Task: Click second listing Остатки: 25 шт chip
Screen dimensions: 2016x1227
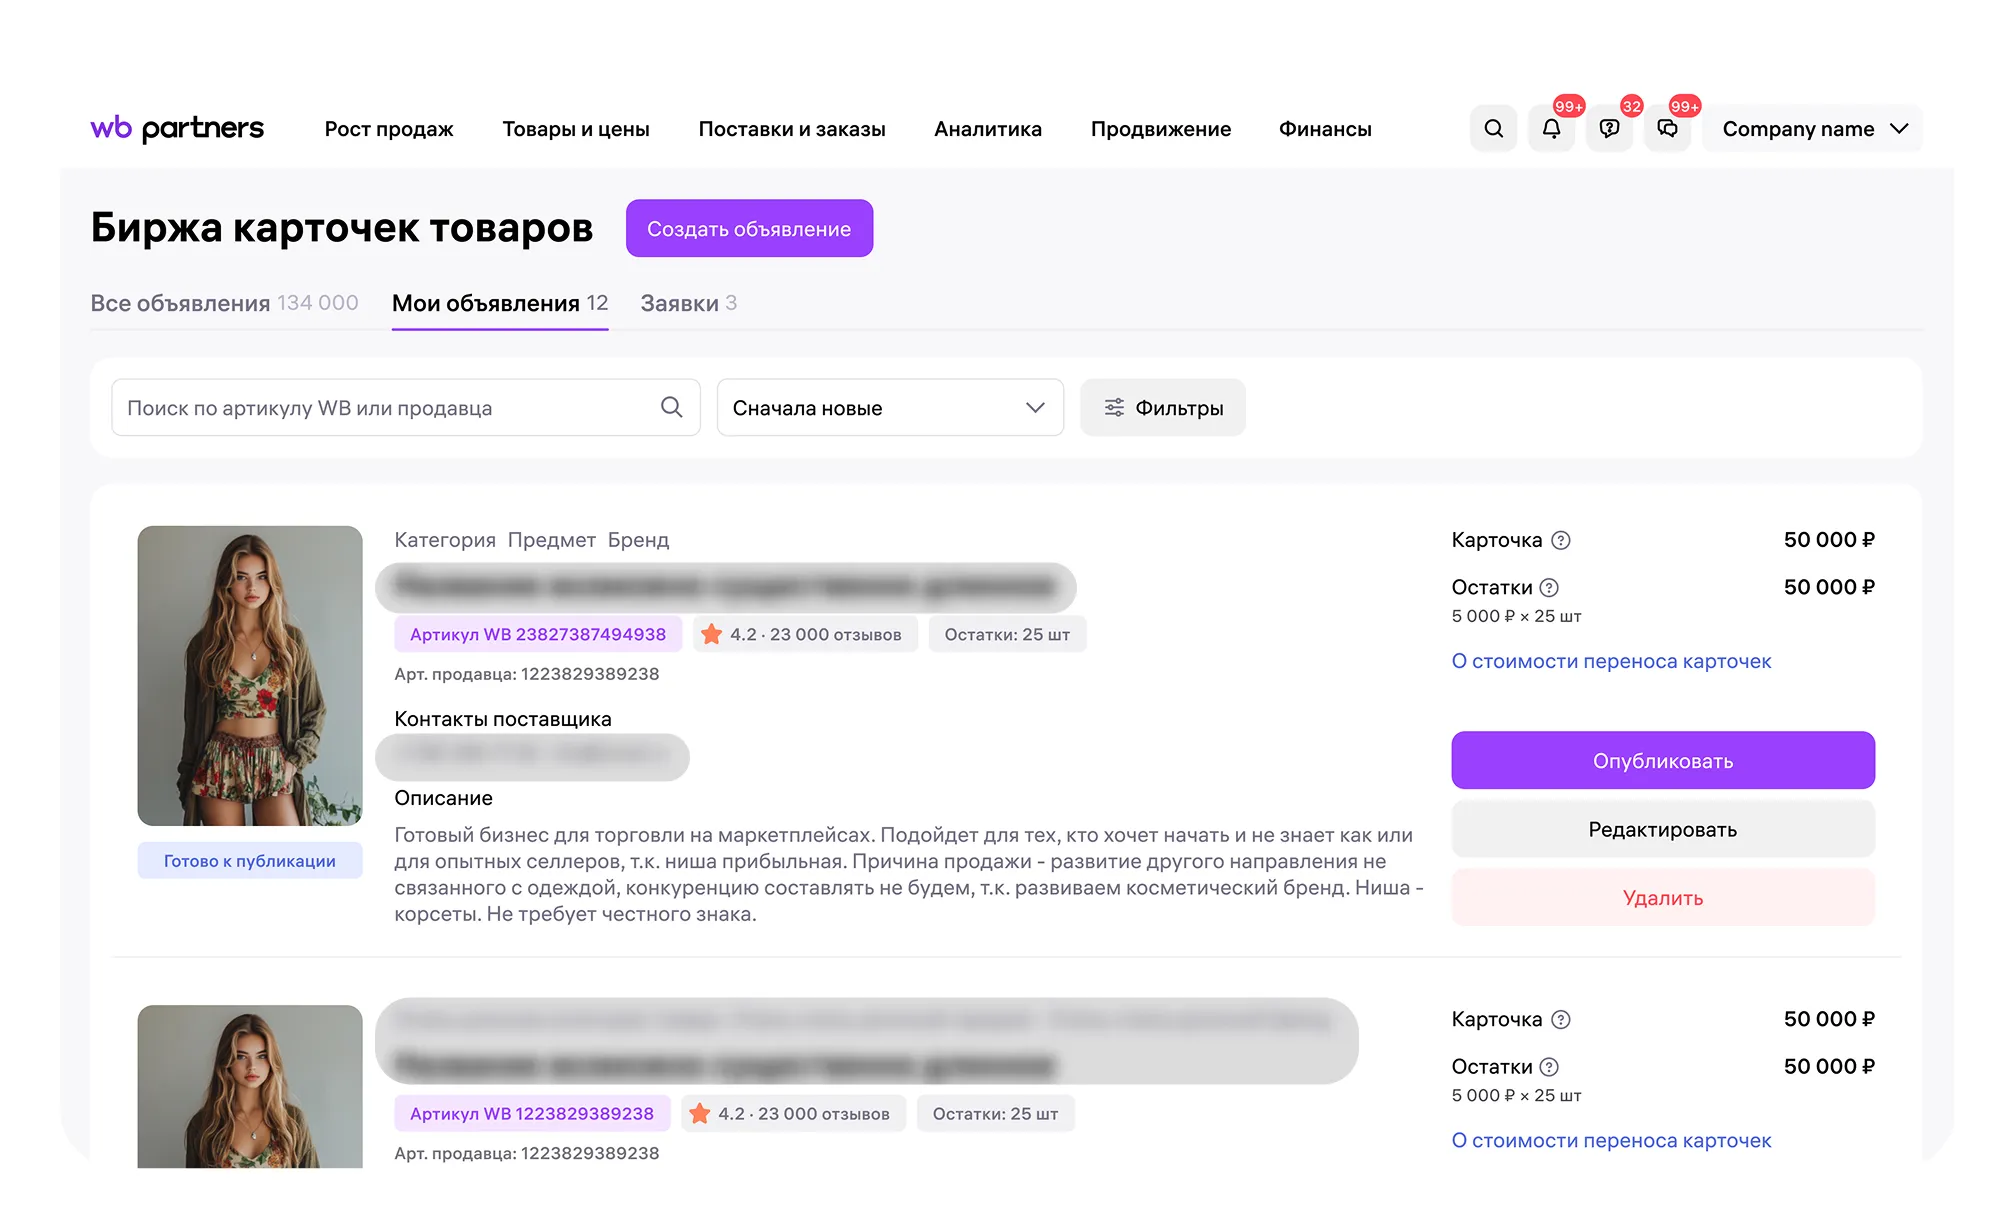Action: (x=995, y=1113)
